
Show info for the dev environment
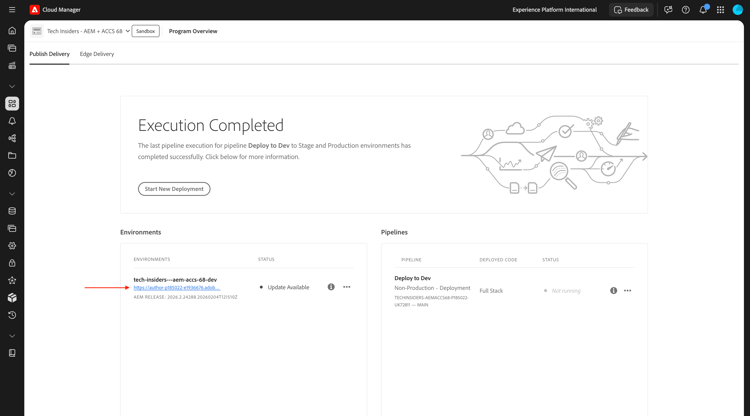[331, 287]
